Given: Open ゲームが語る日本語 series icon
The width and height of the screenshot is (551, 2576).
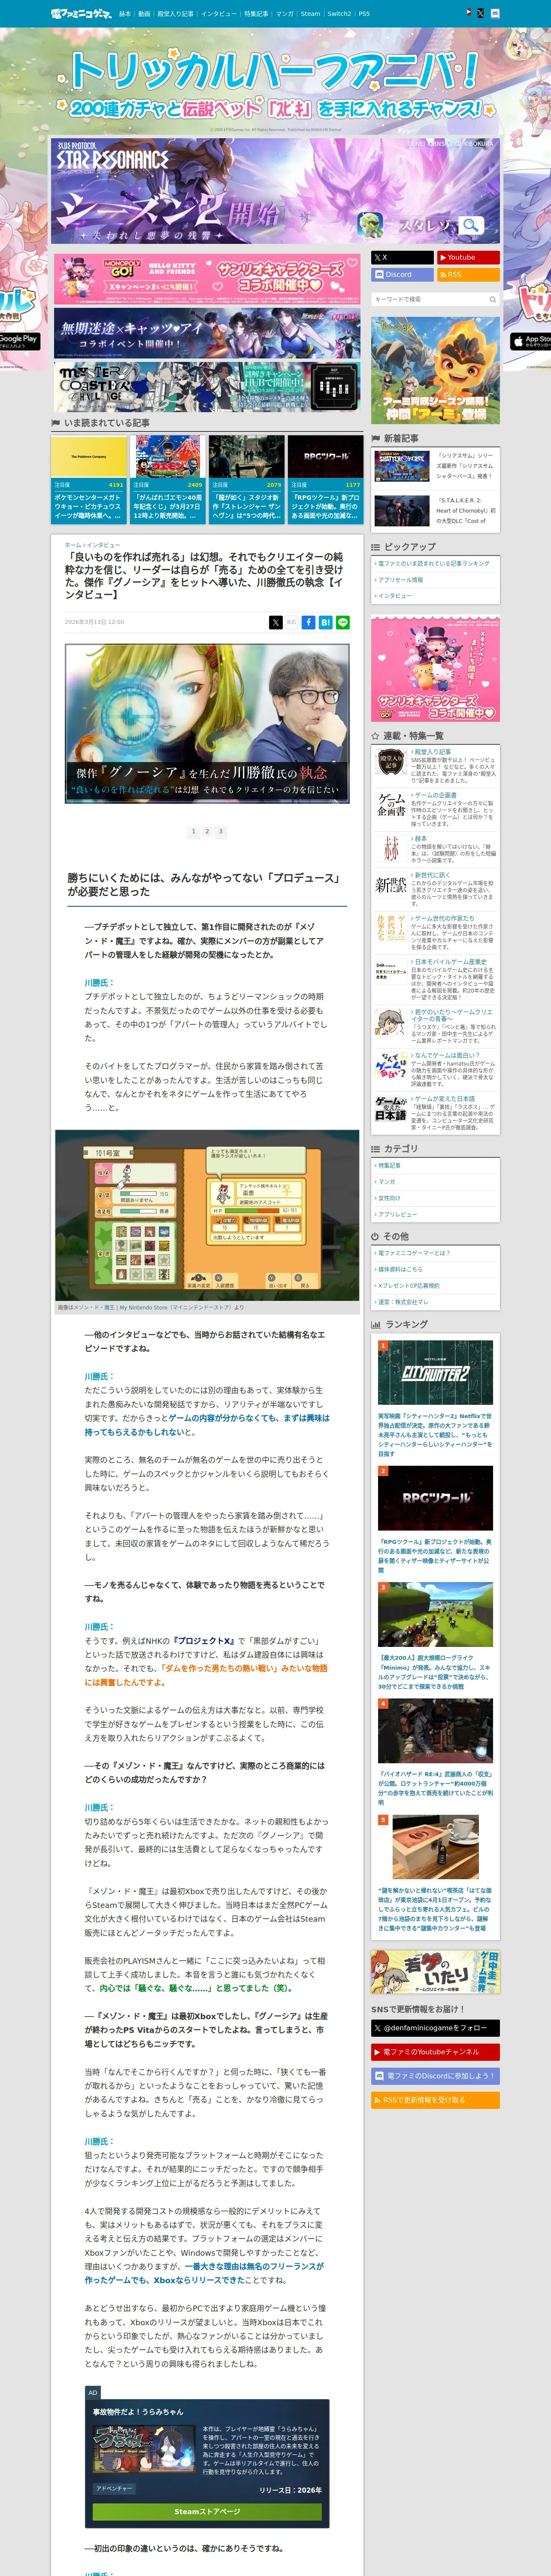Looking at the screenshot, I should (x=390, y=1109).
